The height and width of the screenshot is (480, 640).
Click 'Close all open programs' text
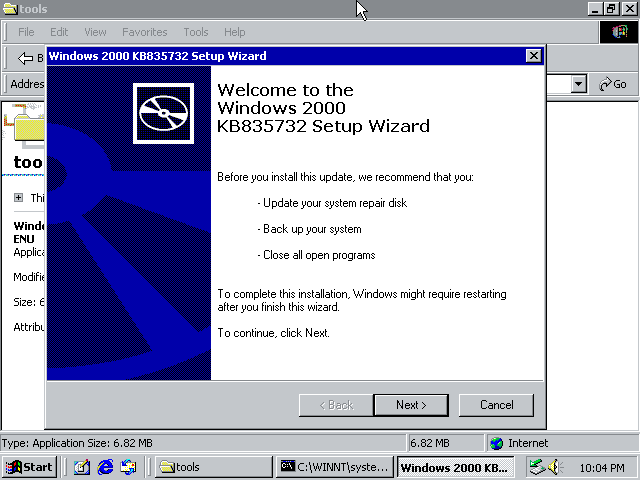319,255
